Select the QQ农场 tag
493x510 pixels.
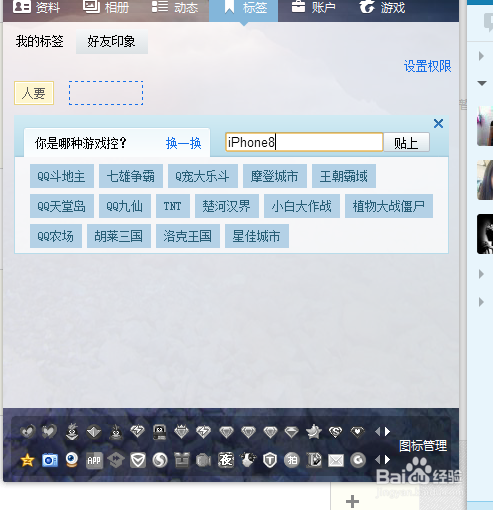coord(56,236)
